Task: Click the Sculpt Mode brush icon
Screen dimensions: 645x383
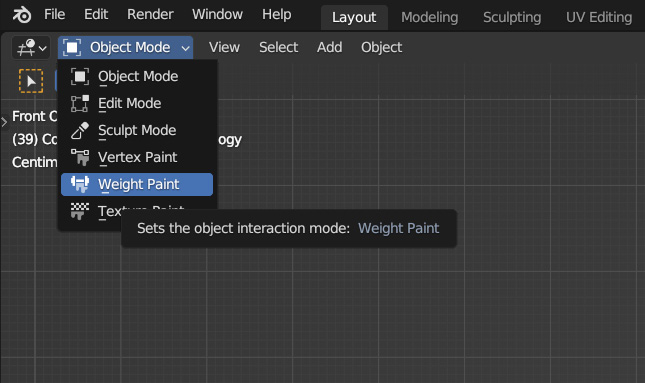Action: point(80,130)
